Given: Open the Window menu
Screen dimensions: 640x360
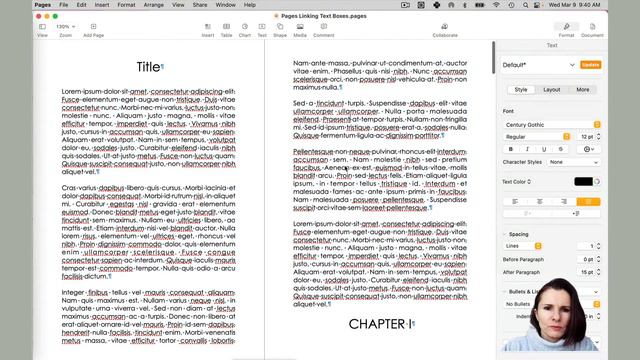Looking at the screenshot, I should [x=225, y=5].
